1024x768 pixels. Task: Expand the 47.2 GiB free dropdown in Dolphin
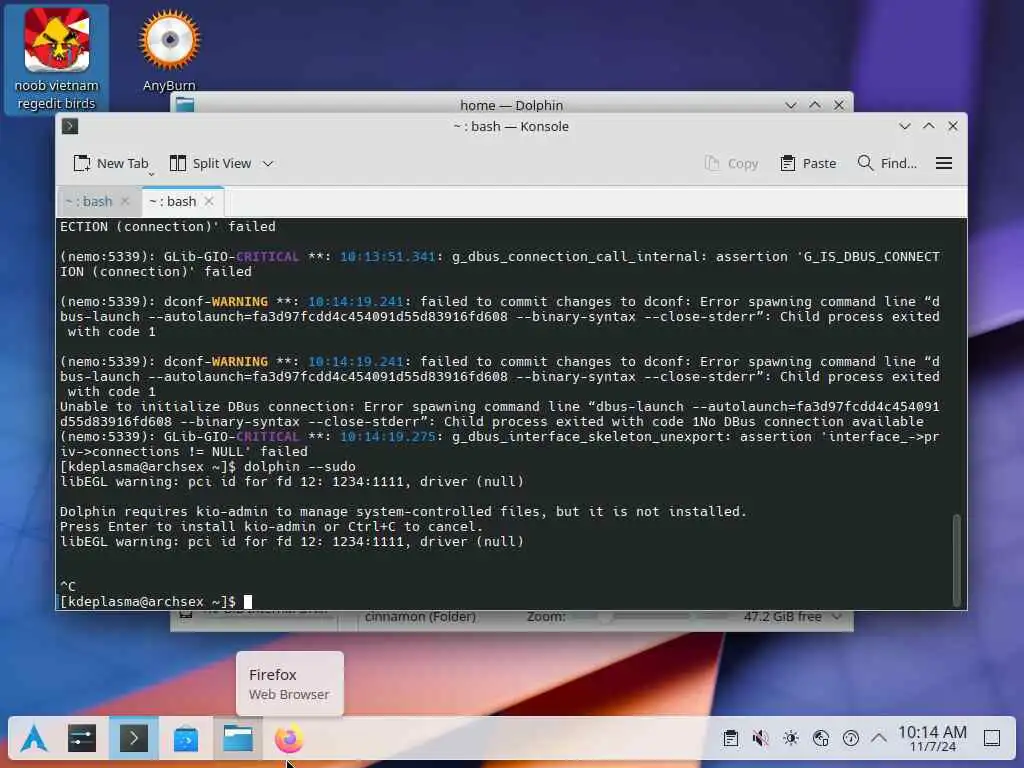coord(837,616)
